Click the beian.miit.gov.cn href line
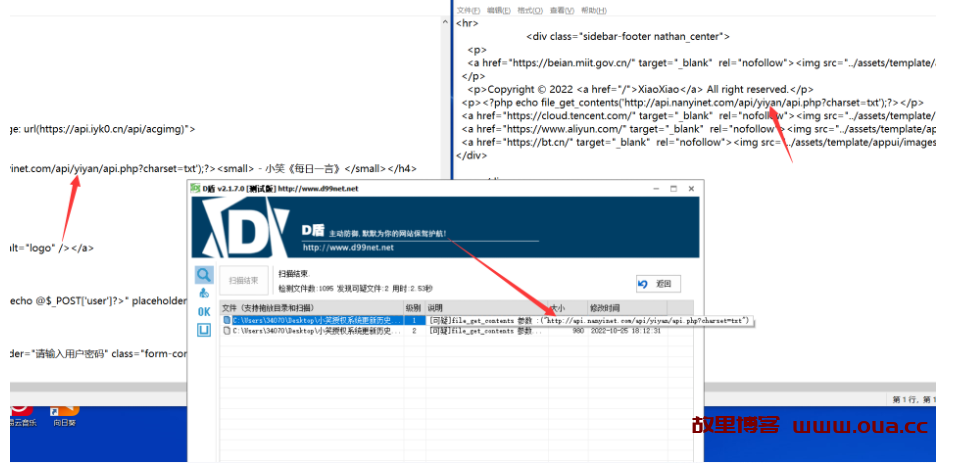958x463 pixels. [x=701, y=63]
